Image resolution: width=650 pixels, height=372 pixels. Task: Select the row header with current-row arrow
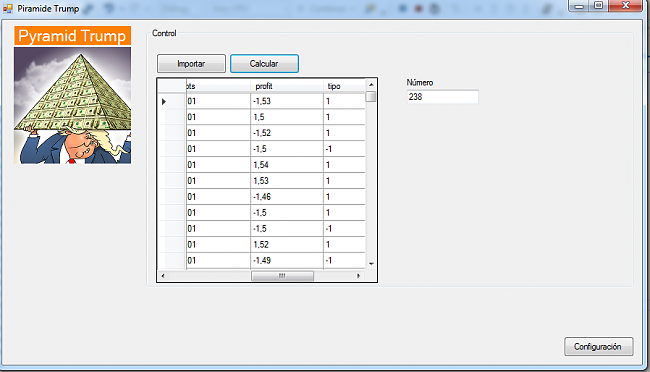[x=172, y=101]
